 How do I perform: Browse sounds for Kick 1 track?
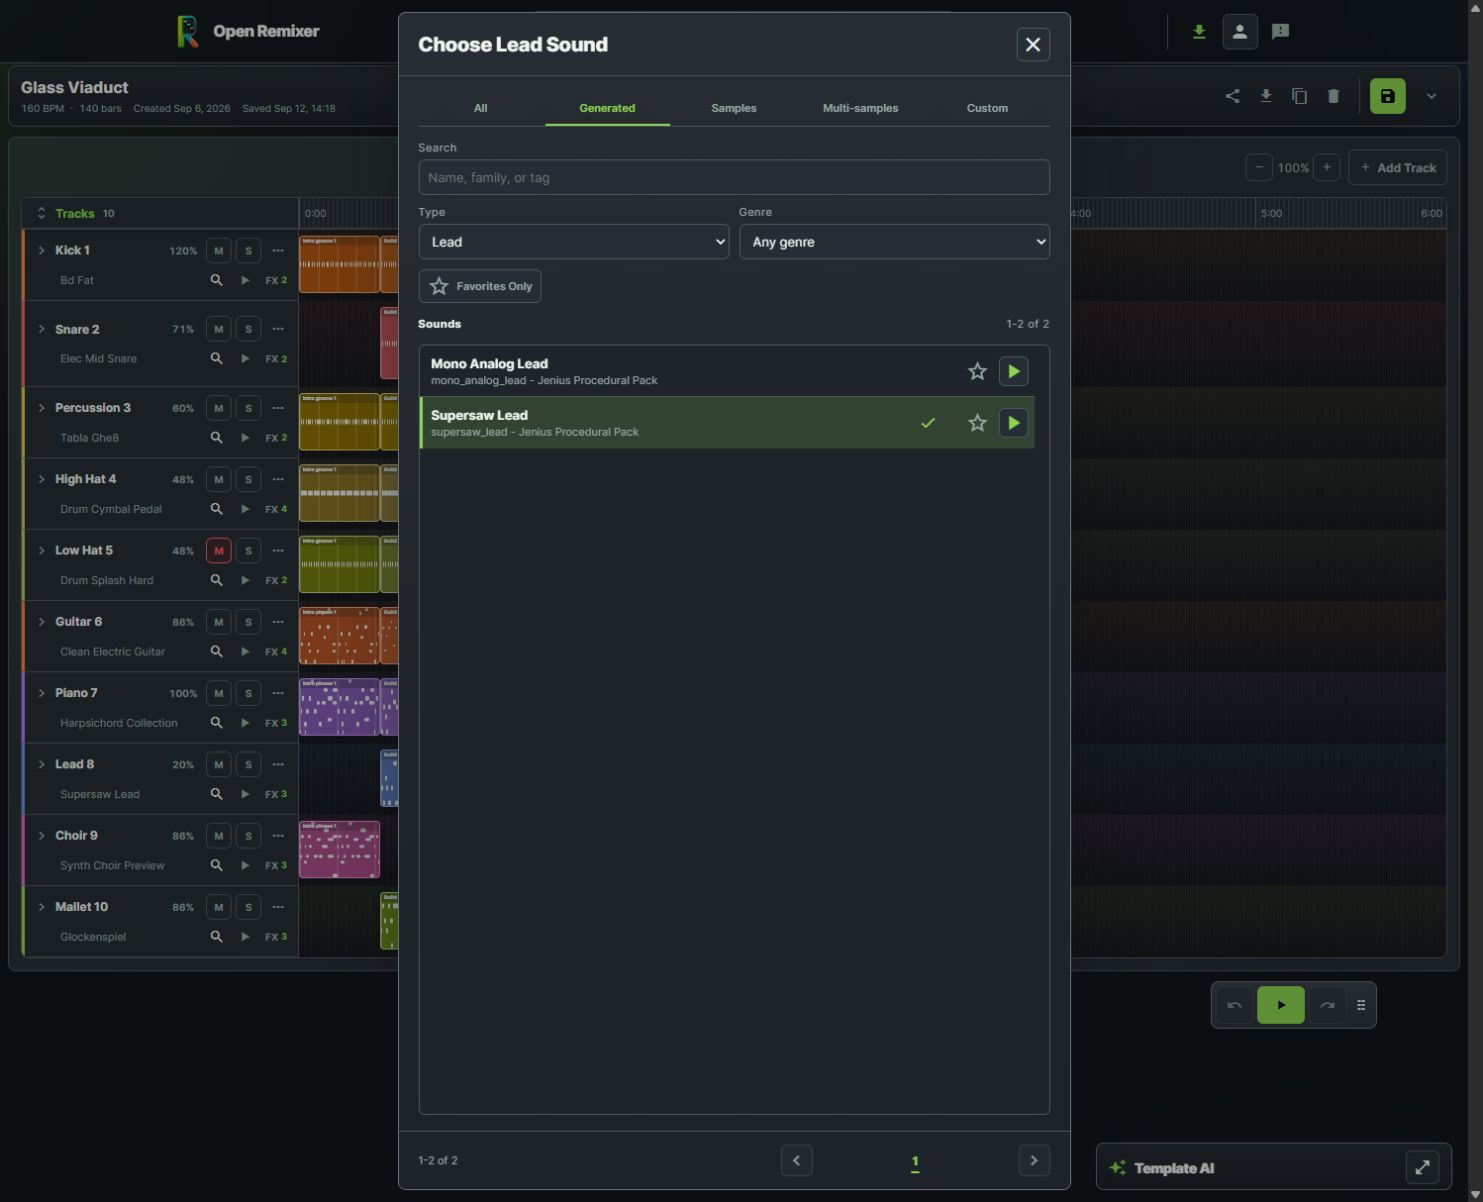click(216, 280)
